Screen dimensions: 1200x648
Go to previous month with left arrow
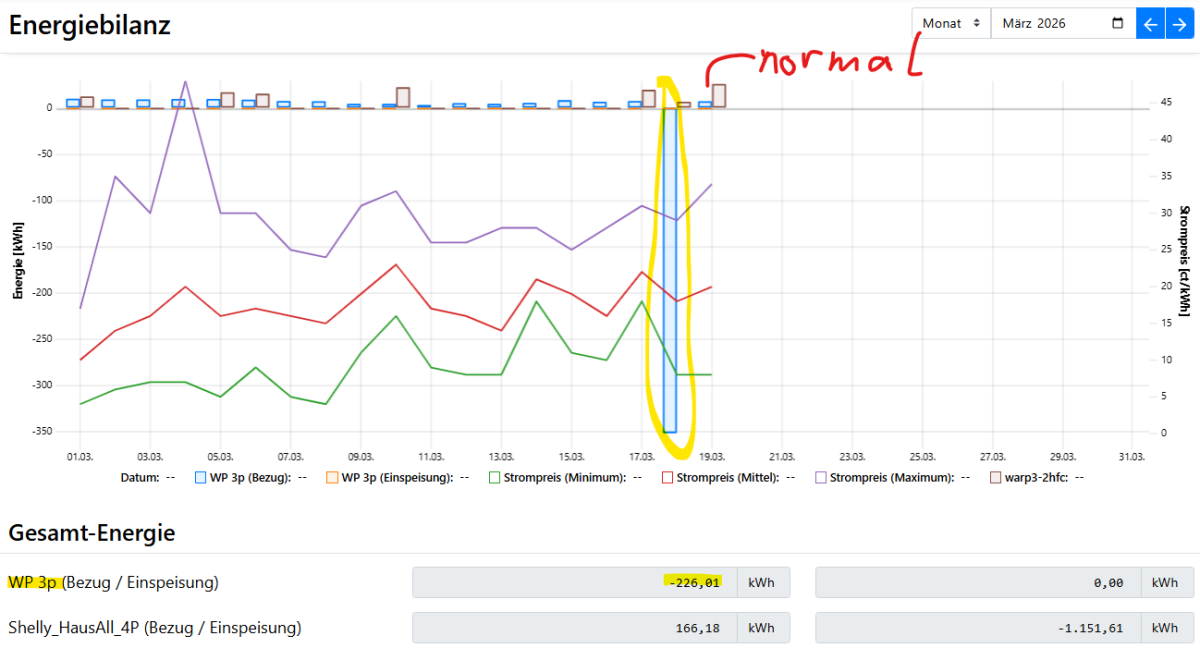[x=1150, y=24]
